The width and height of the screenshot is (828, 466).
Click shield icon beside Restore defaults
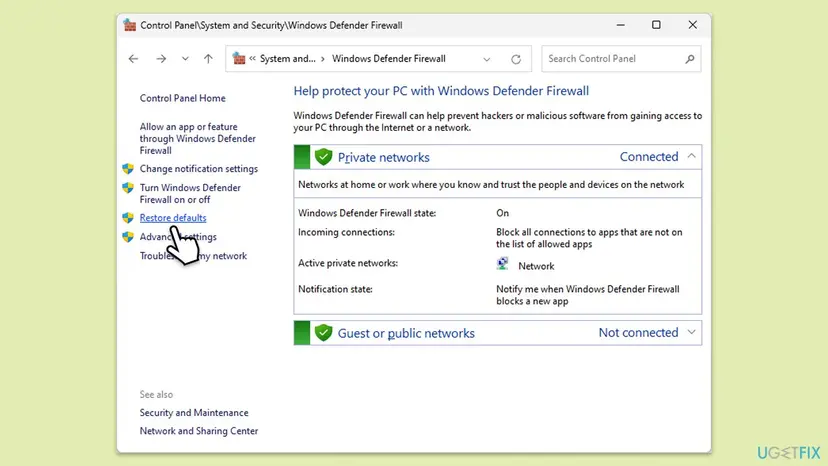pyautogui.click(x=128, y=218)
